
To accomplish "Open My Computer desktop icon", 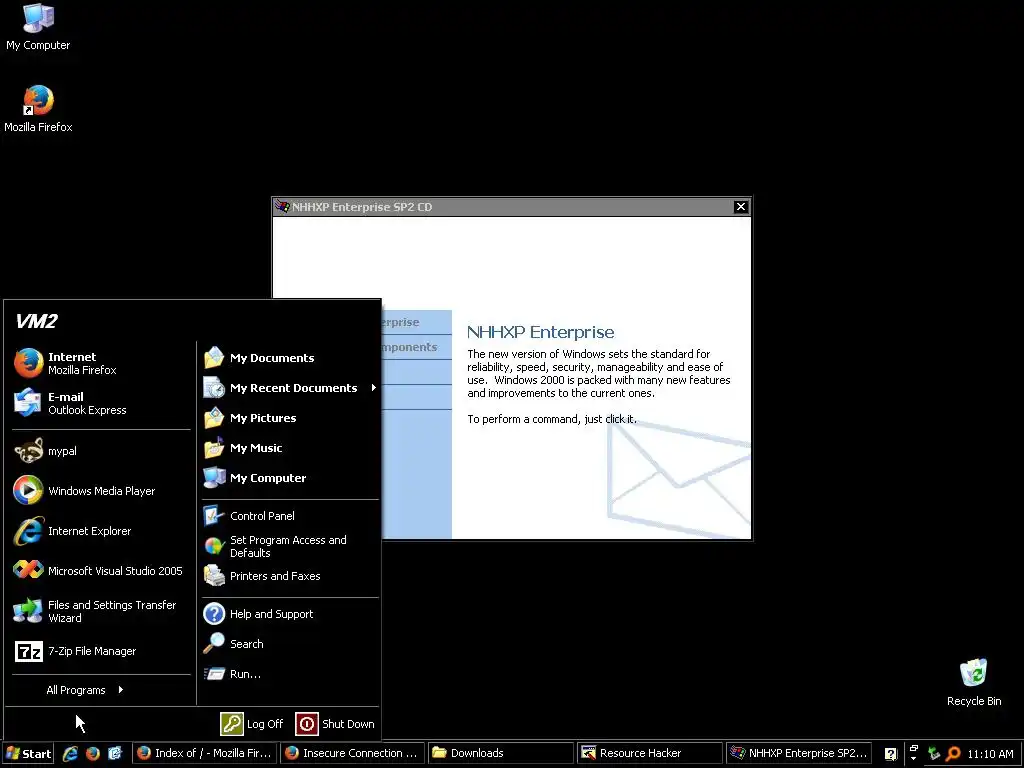I will click(x=38, y=26).
